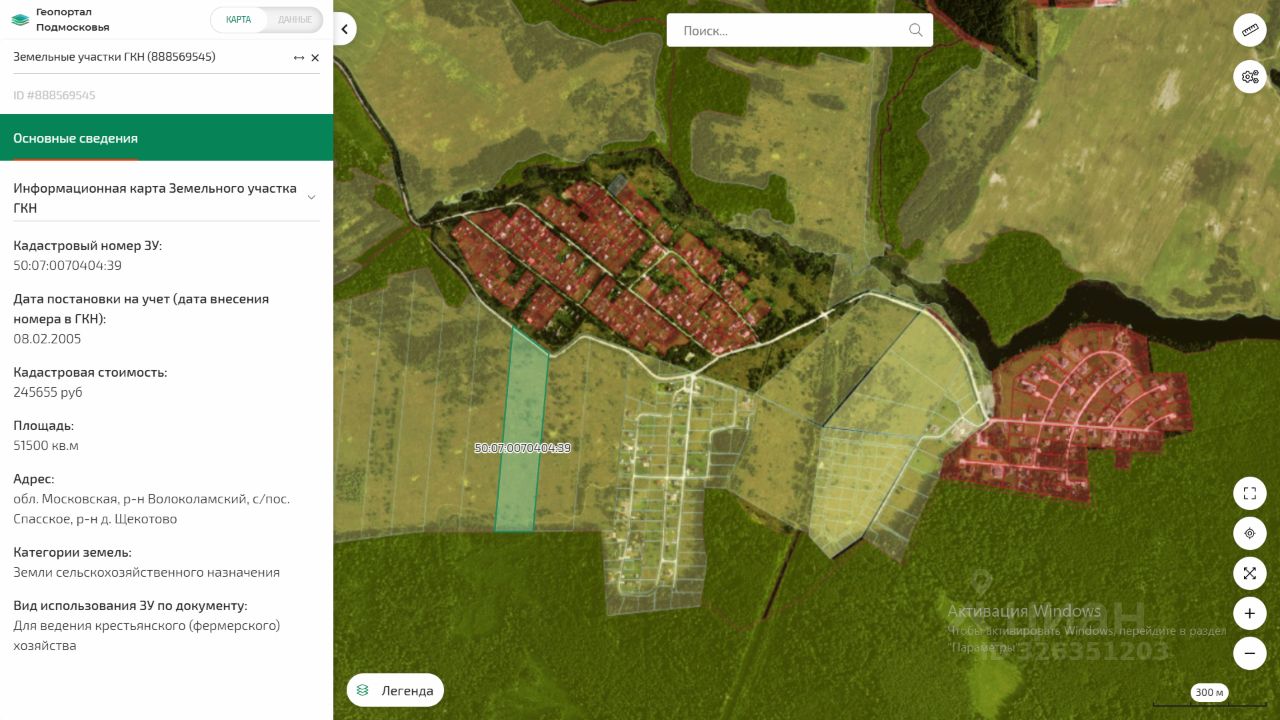Viewport: 1280px width, 720px height.
Task: Zoom in with the plus button
Action: [1249, 613]
